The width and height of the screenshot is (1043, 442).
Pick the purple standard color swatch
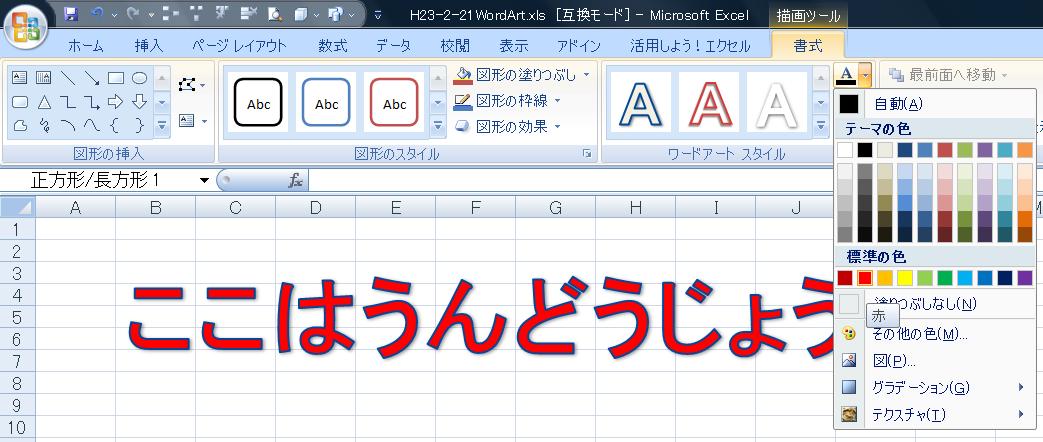1025,277
